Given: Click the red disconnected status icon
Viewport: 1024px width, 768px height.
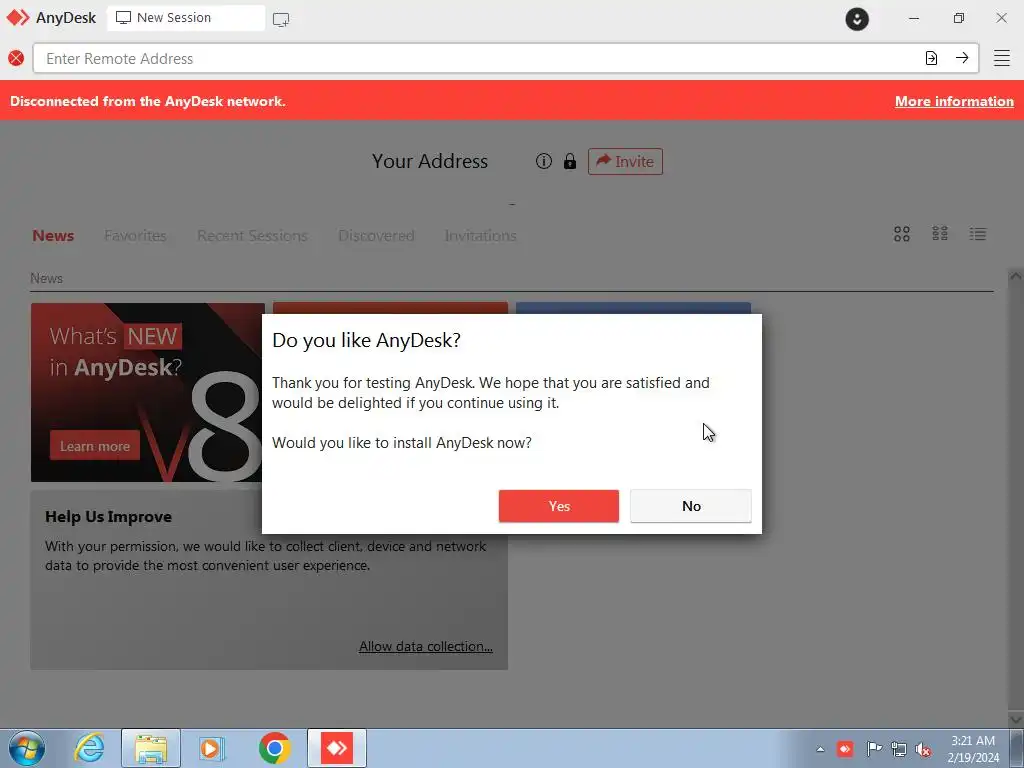Looking at the screenshot, I should tap(16, 58).
